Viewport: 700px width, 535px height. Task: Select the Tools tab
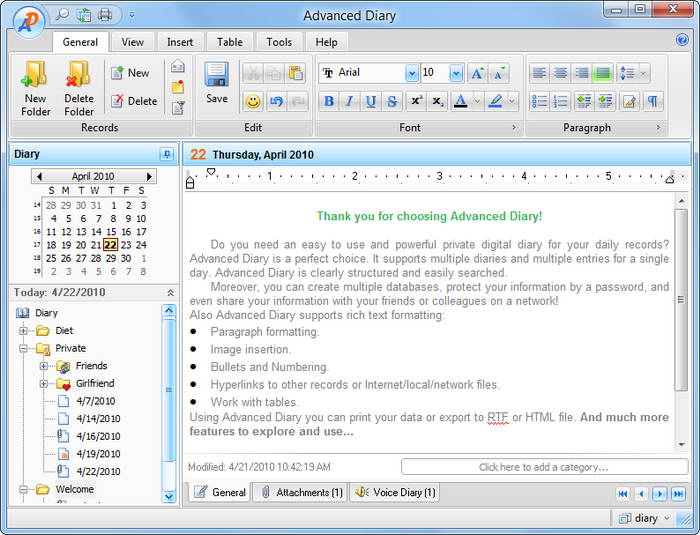pyautogui.click(x=279, y=42)
